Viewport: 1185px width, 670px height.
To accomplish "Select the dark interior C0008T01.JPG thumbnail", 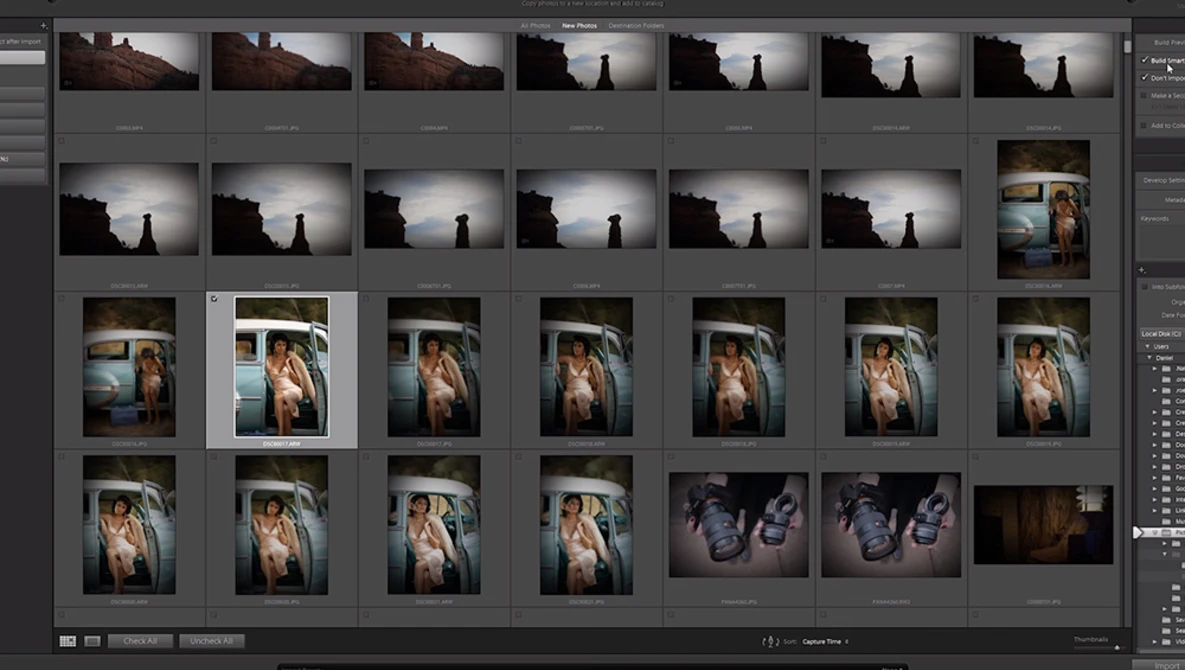I will [1043, 525].
